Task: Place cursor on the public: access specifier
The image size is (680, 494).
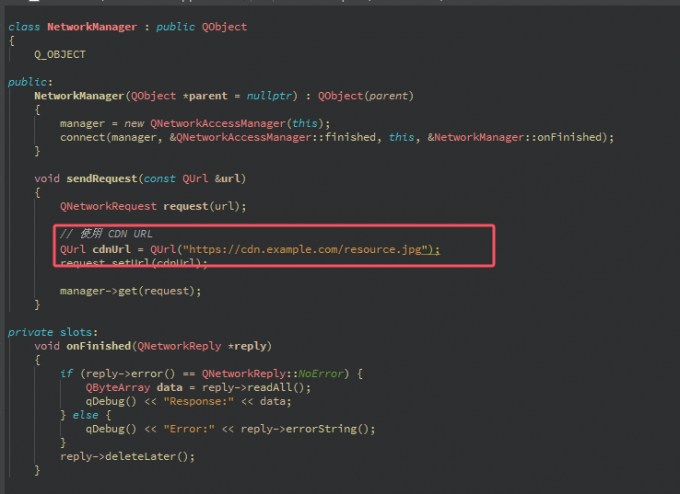Action: pos(29,82)
